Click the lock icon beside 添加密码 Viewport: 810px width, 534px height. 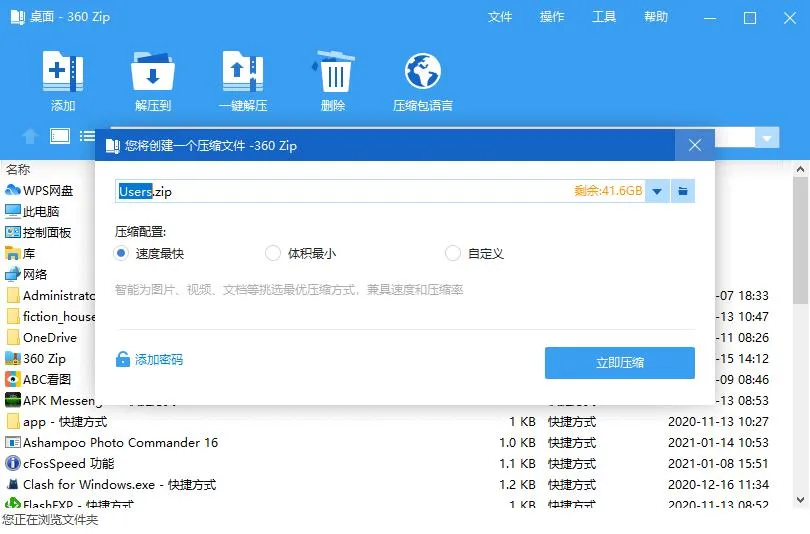pos(122,359)
